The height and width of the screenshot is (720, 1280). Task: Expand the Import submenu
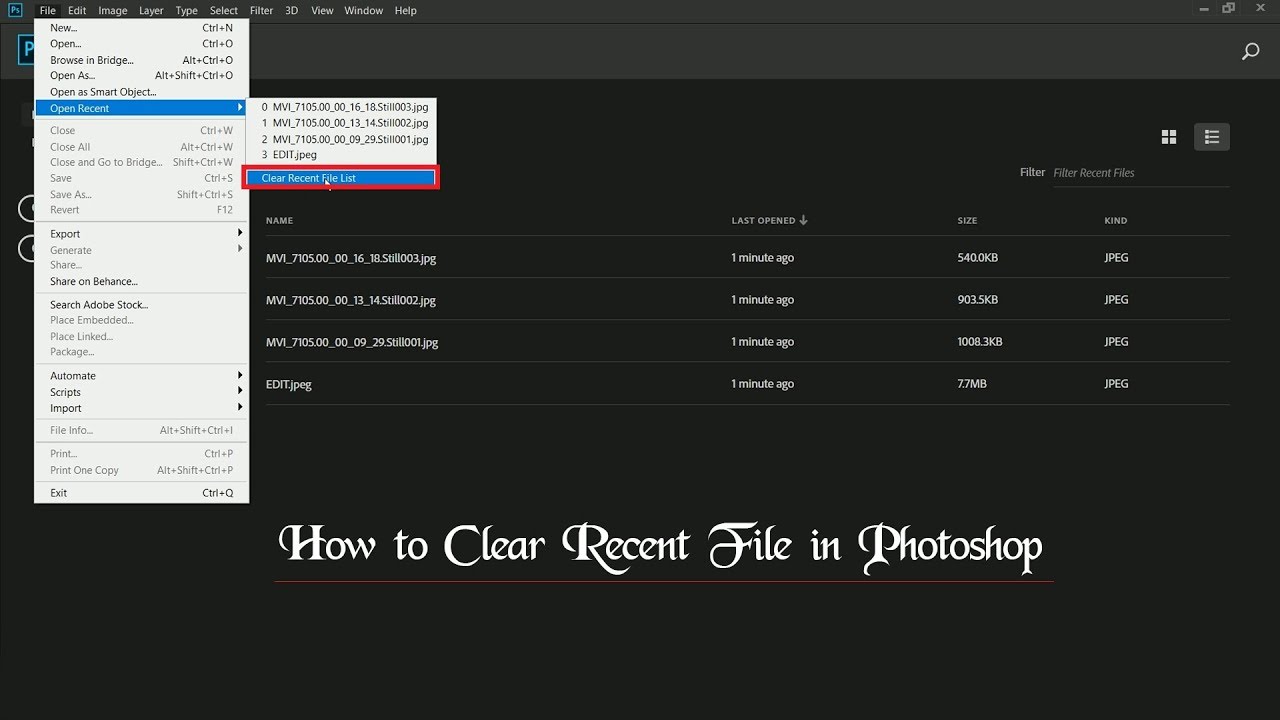click(141, 408)
